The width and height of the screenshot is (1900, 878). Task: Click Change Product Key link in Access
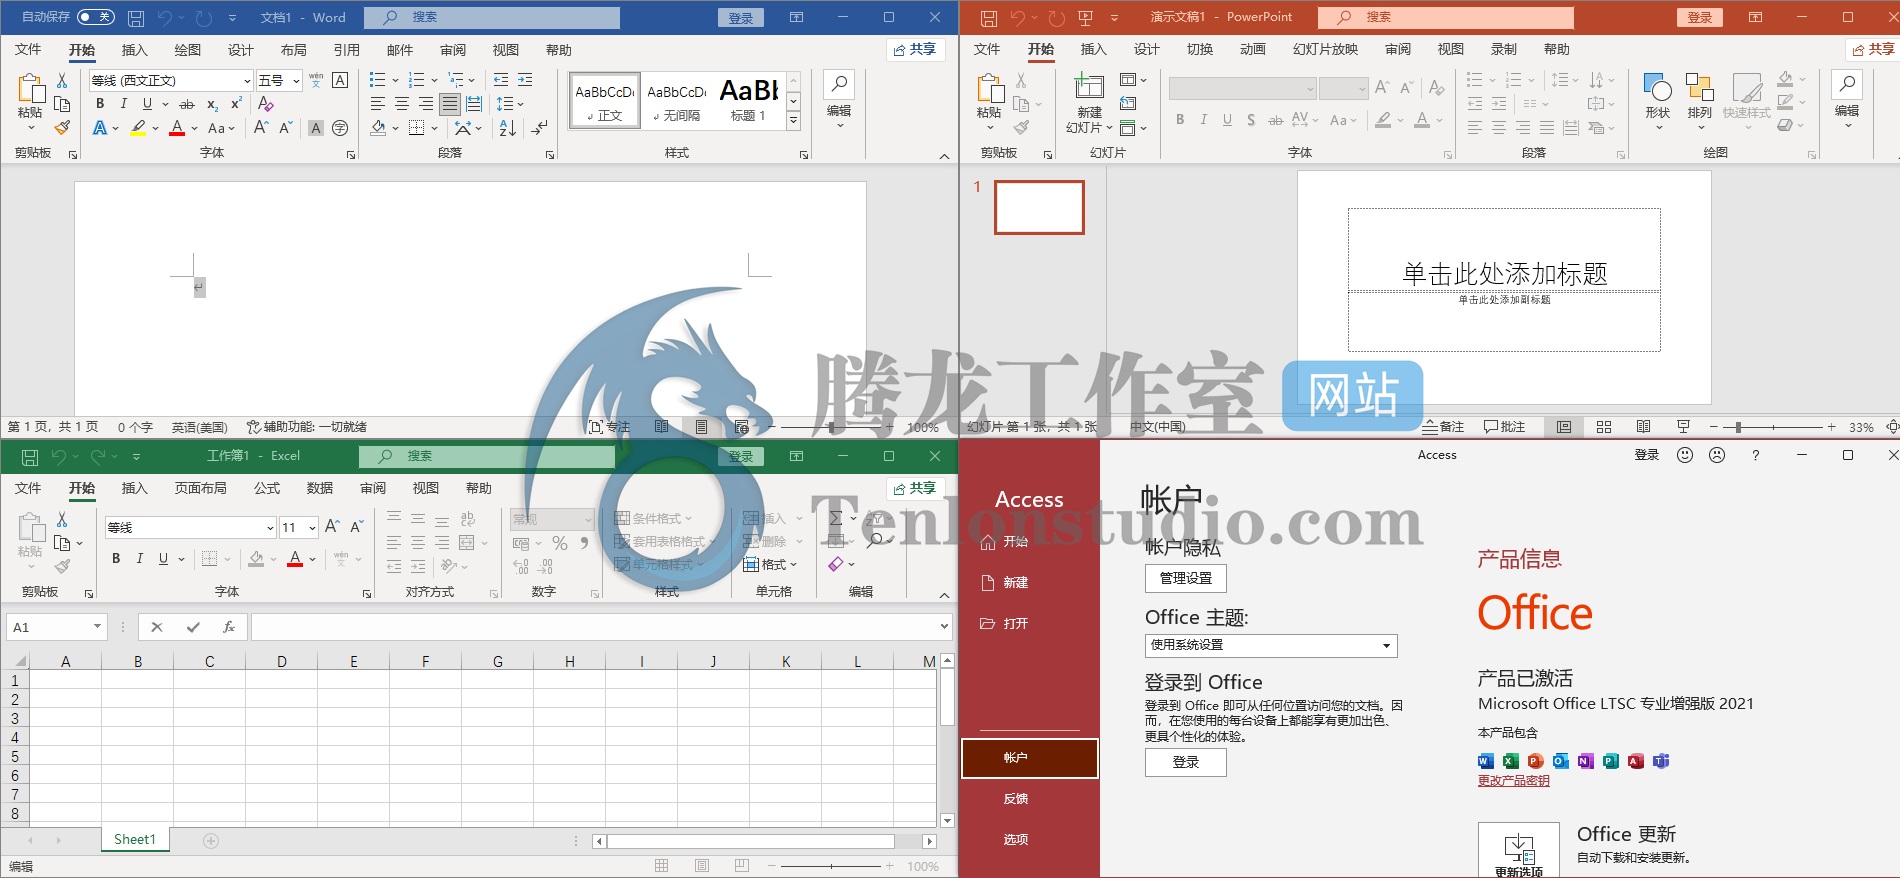coord(1513,781)
